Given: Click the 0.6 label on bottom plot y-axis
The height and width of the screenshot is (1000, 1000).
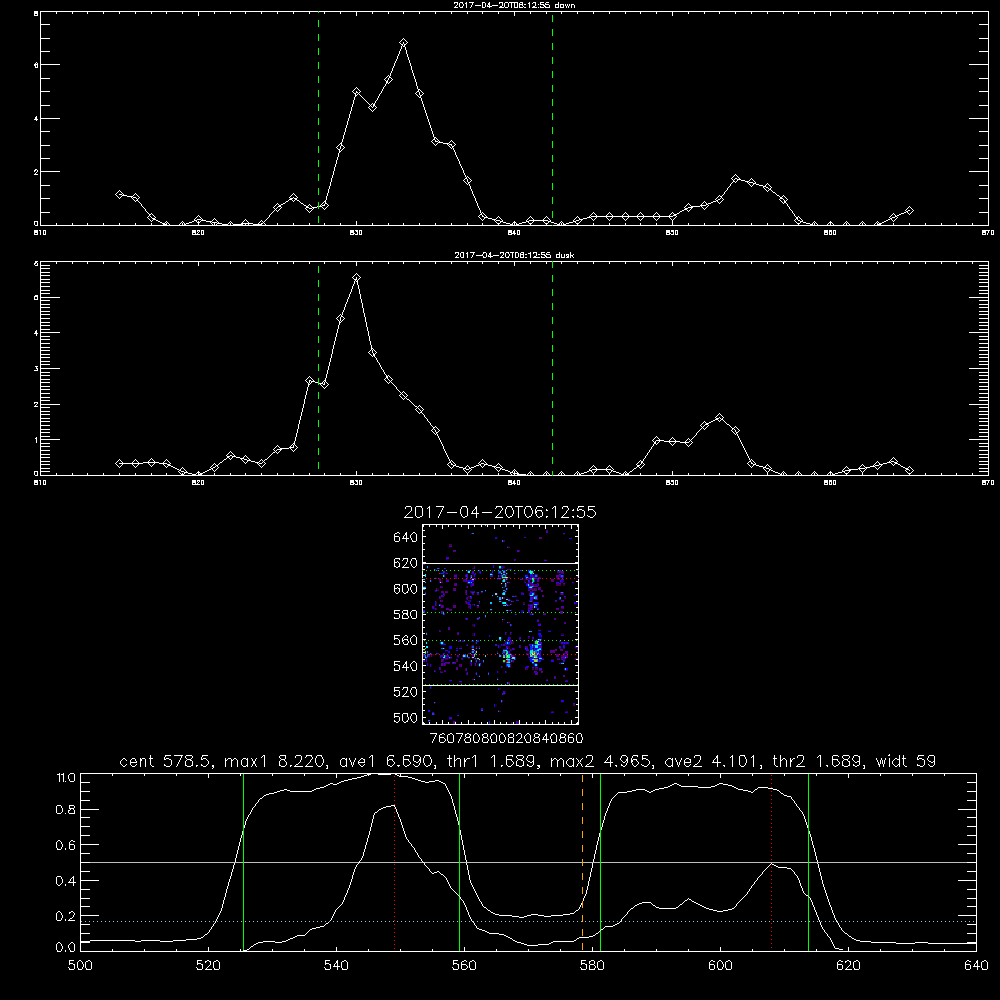Looking at the screenshot, I should click(x=65, y=845).
